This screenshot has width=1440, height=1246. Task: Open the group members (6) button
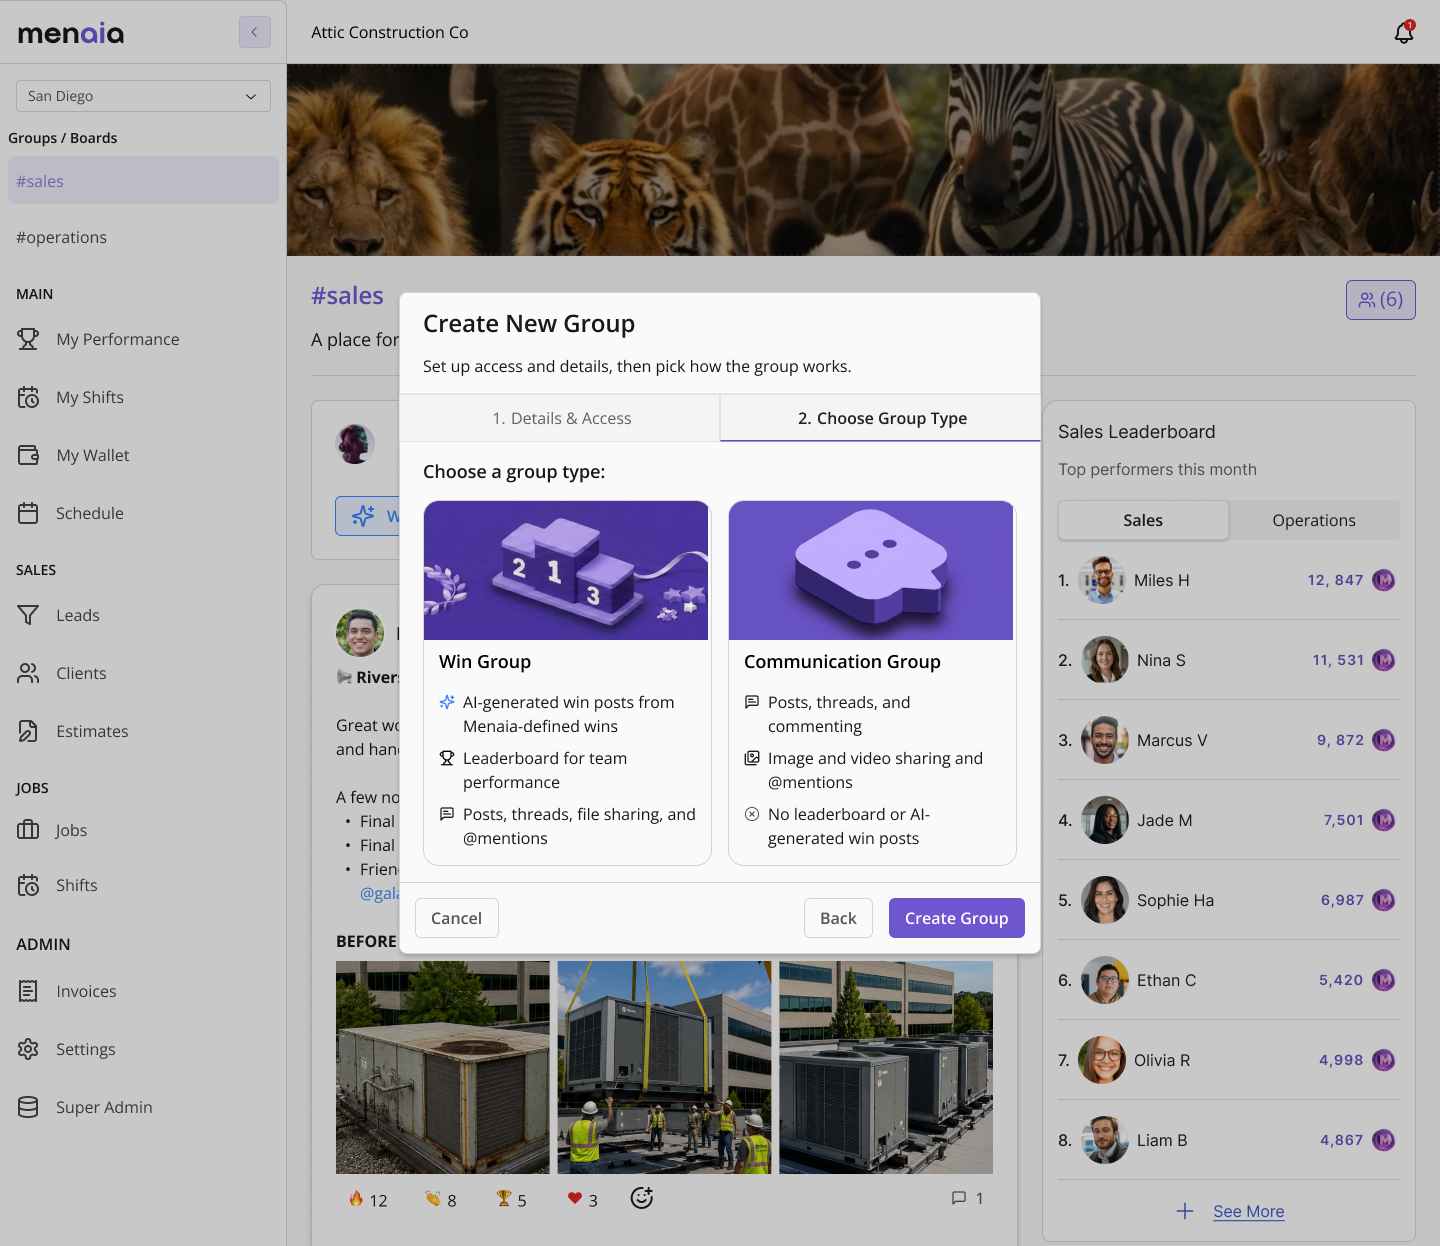click(x=1380, y=300)
